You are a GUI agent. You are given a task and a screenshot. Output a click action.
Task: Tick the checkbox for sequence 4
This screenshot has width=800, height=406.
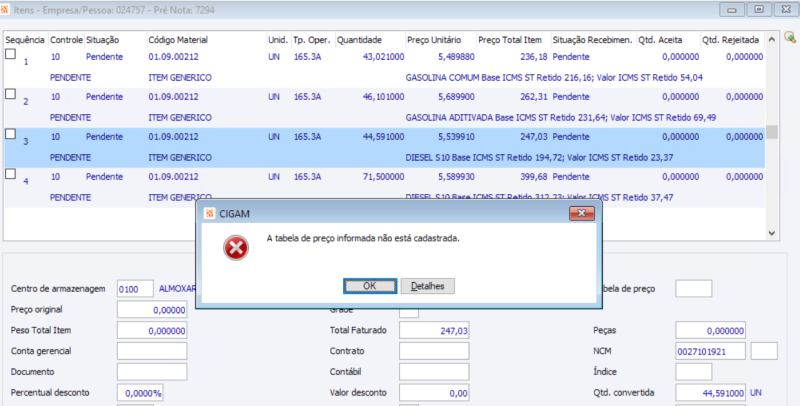point(10,174)
